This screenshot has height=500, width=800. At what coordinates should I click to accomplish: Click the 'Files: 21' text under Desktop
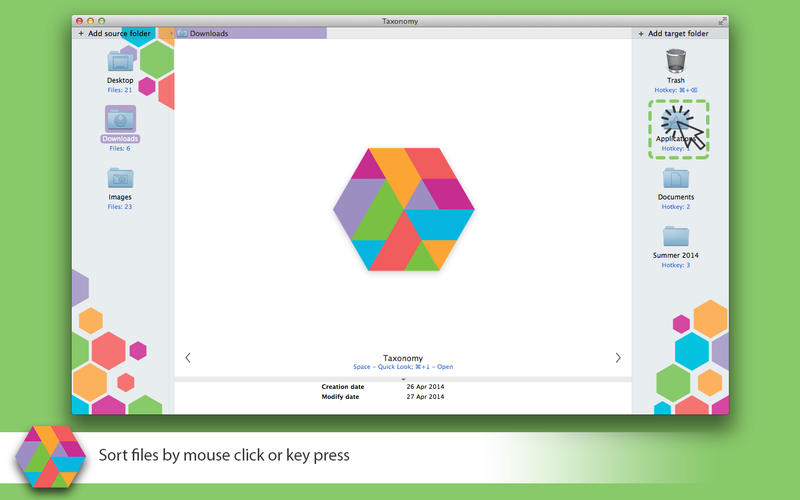pyautogui.click(x=120, y=90)
